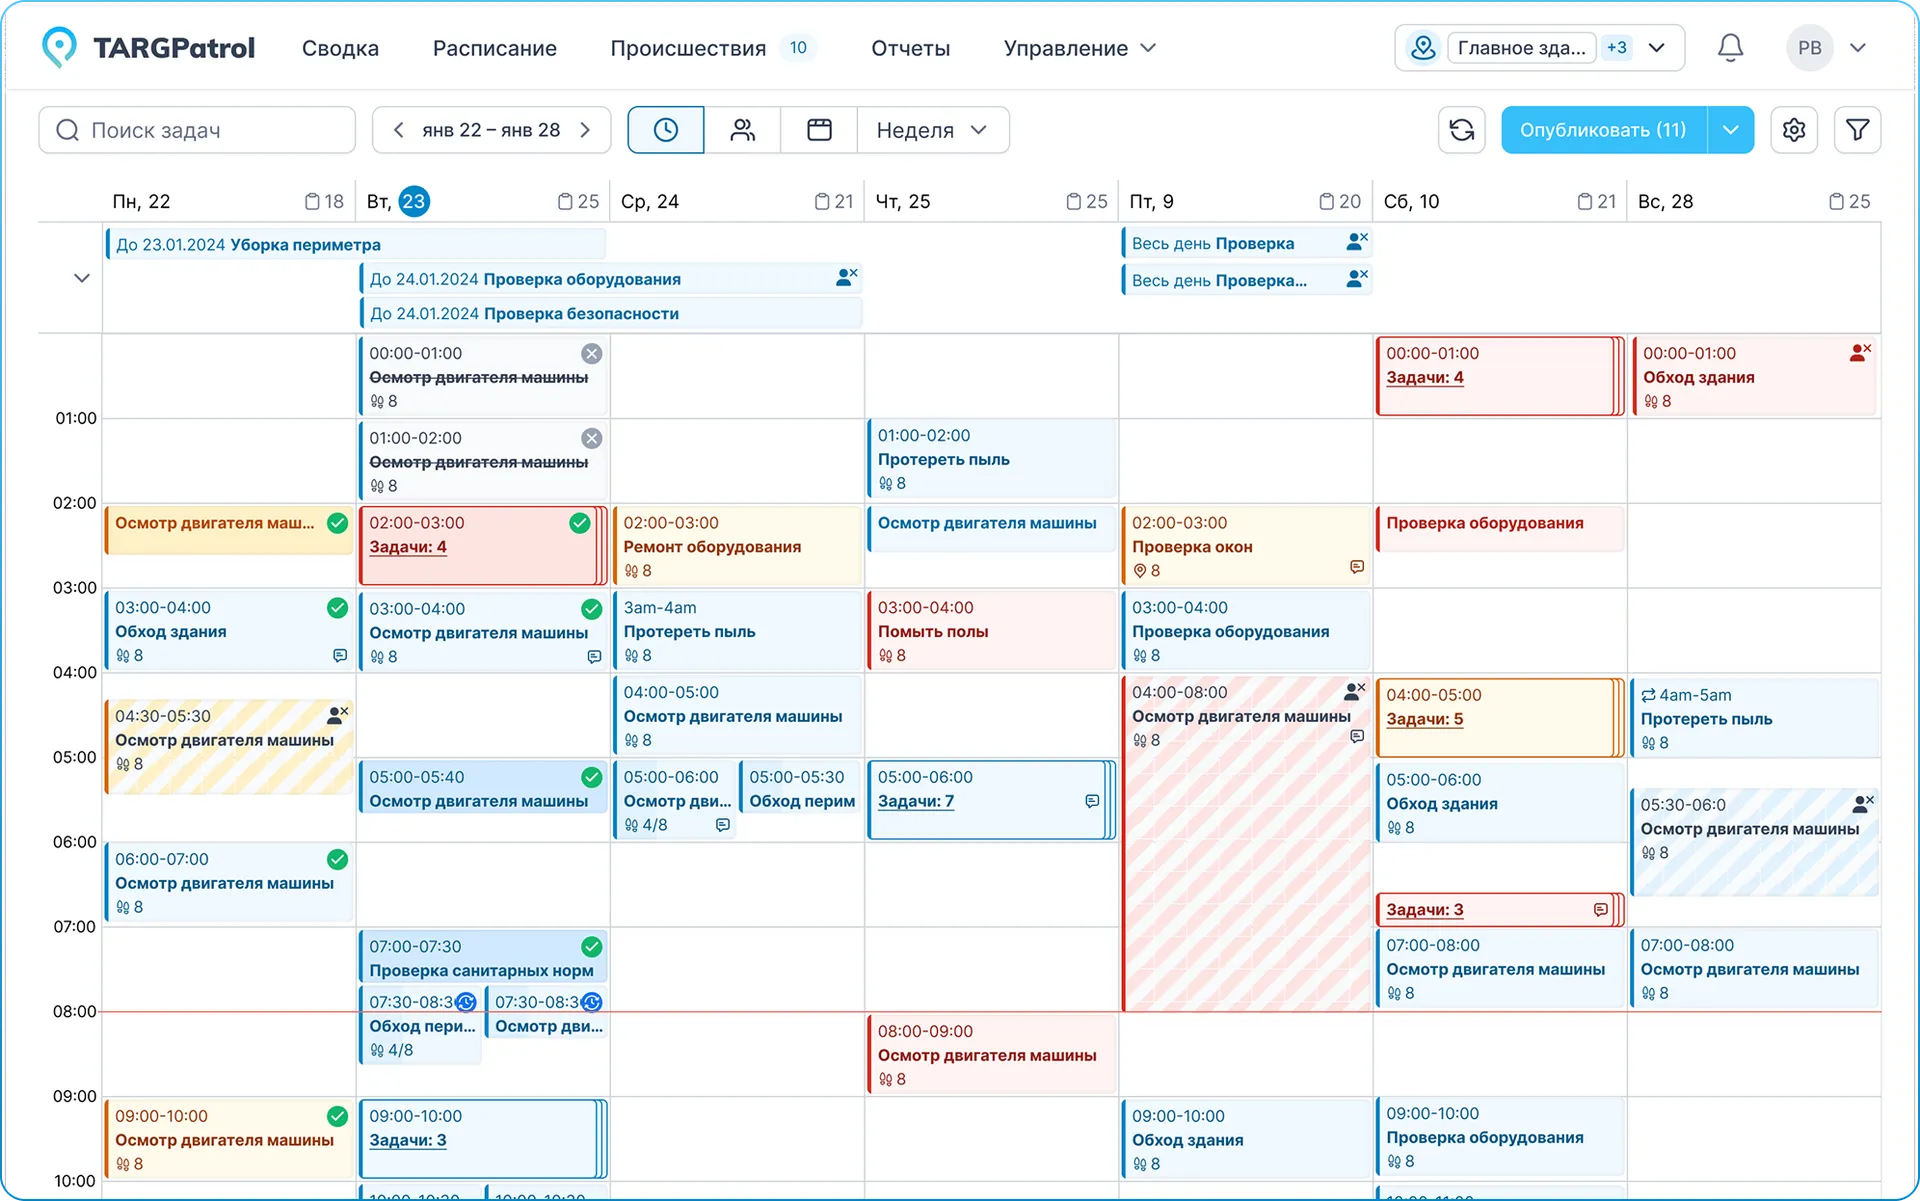Toggle green check on Tuesday 07:00-07:30 task
The image size is (1920, 1201).
point(592,946)
